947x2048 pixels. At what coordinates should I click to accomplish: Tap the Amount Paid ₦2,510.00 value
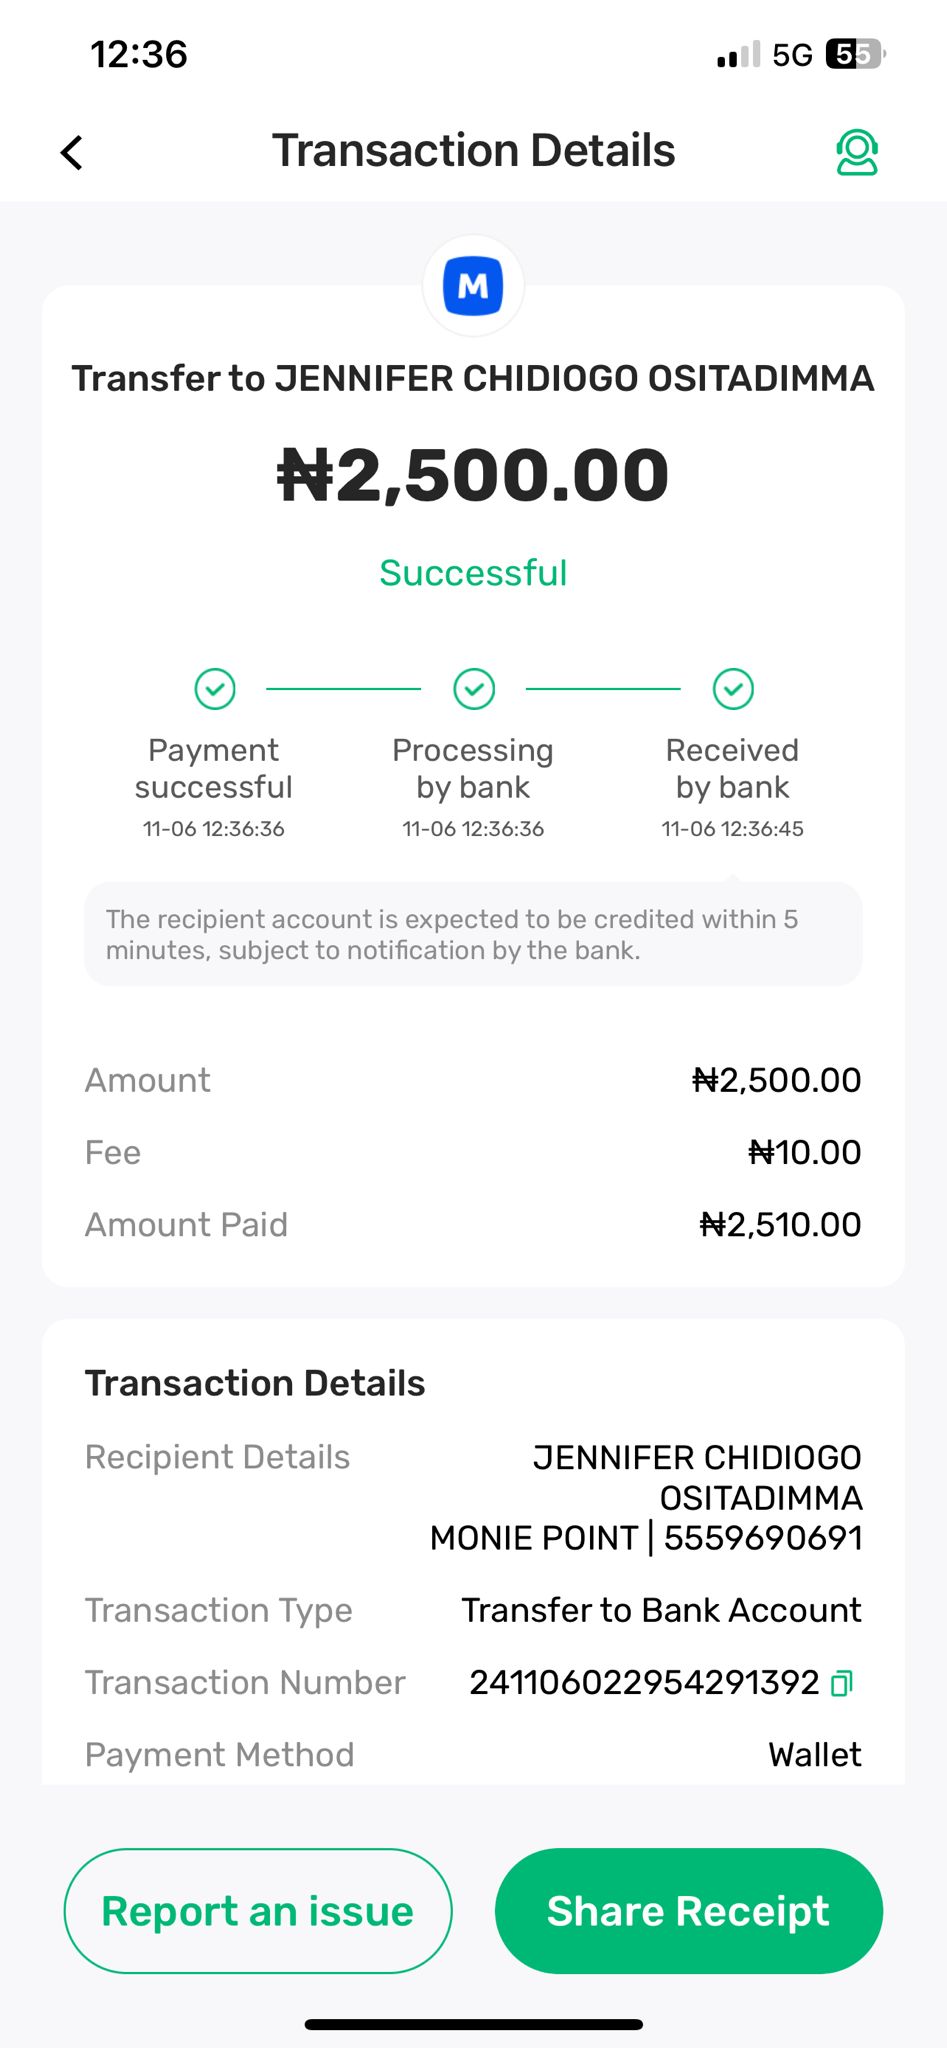click(780, 1224)
